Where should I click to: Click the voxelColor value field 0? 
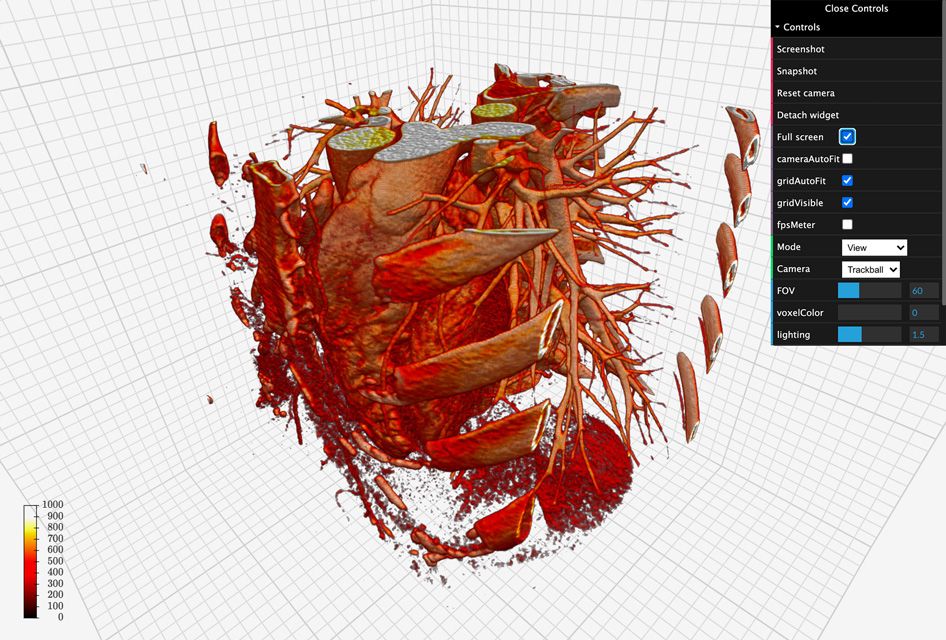924,312
